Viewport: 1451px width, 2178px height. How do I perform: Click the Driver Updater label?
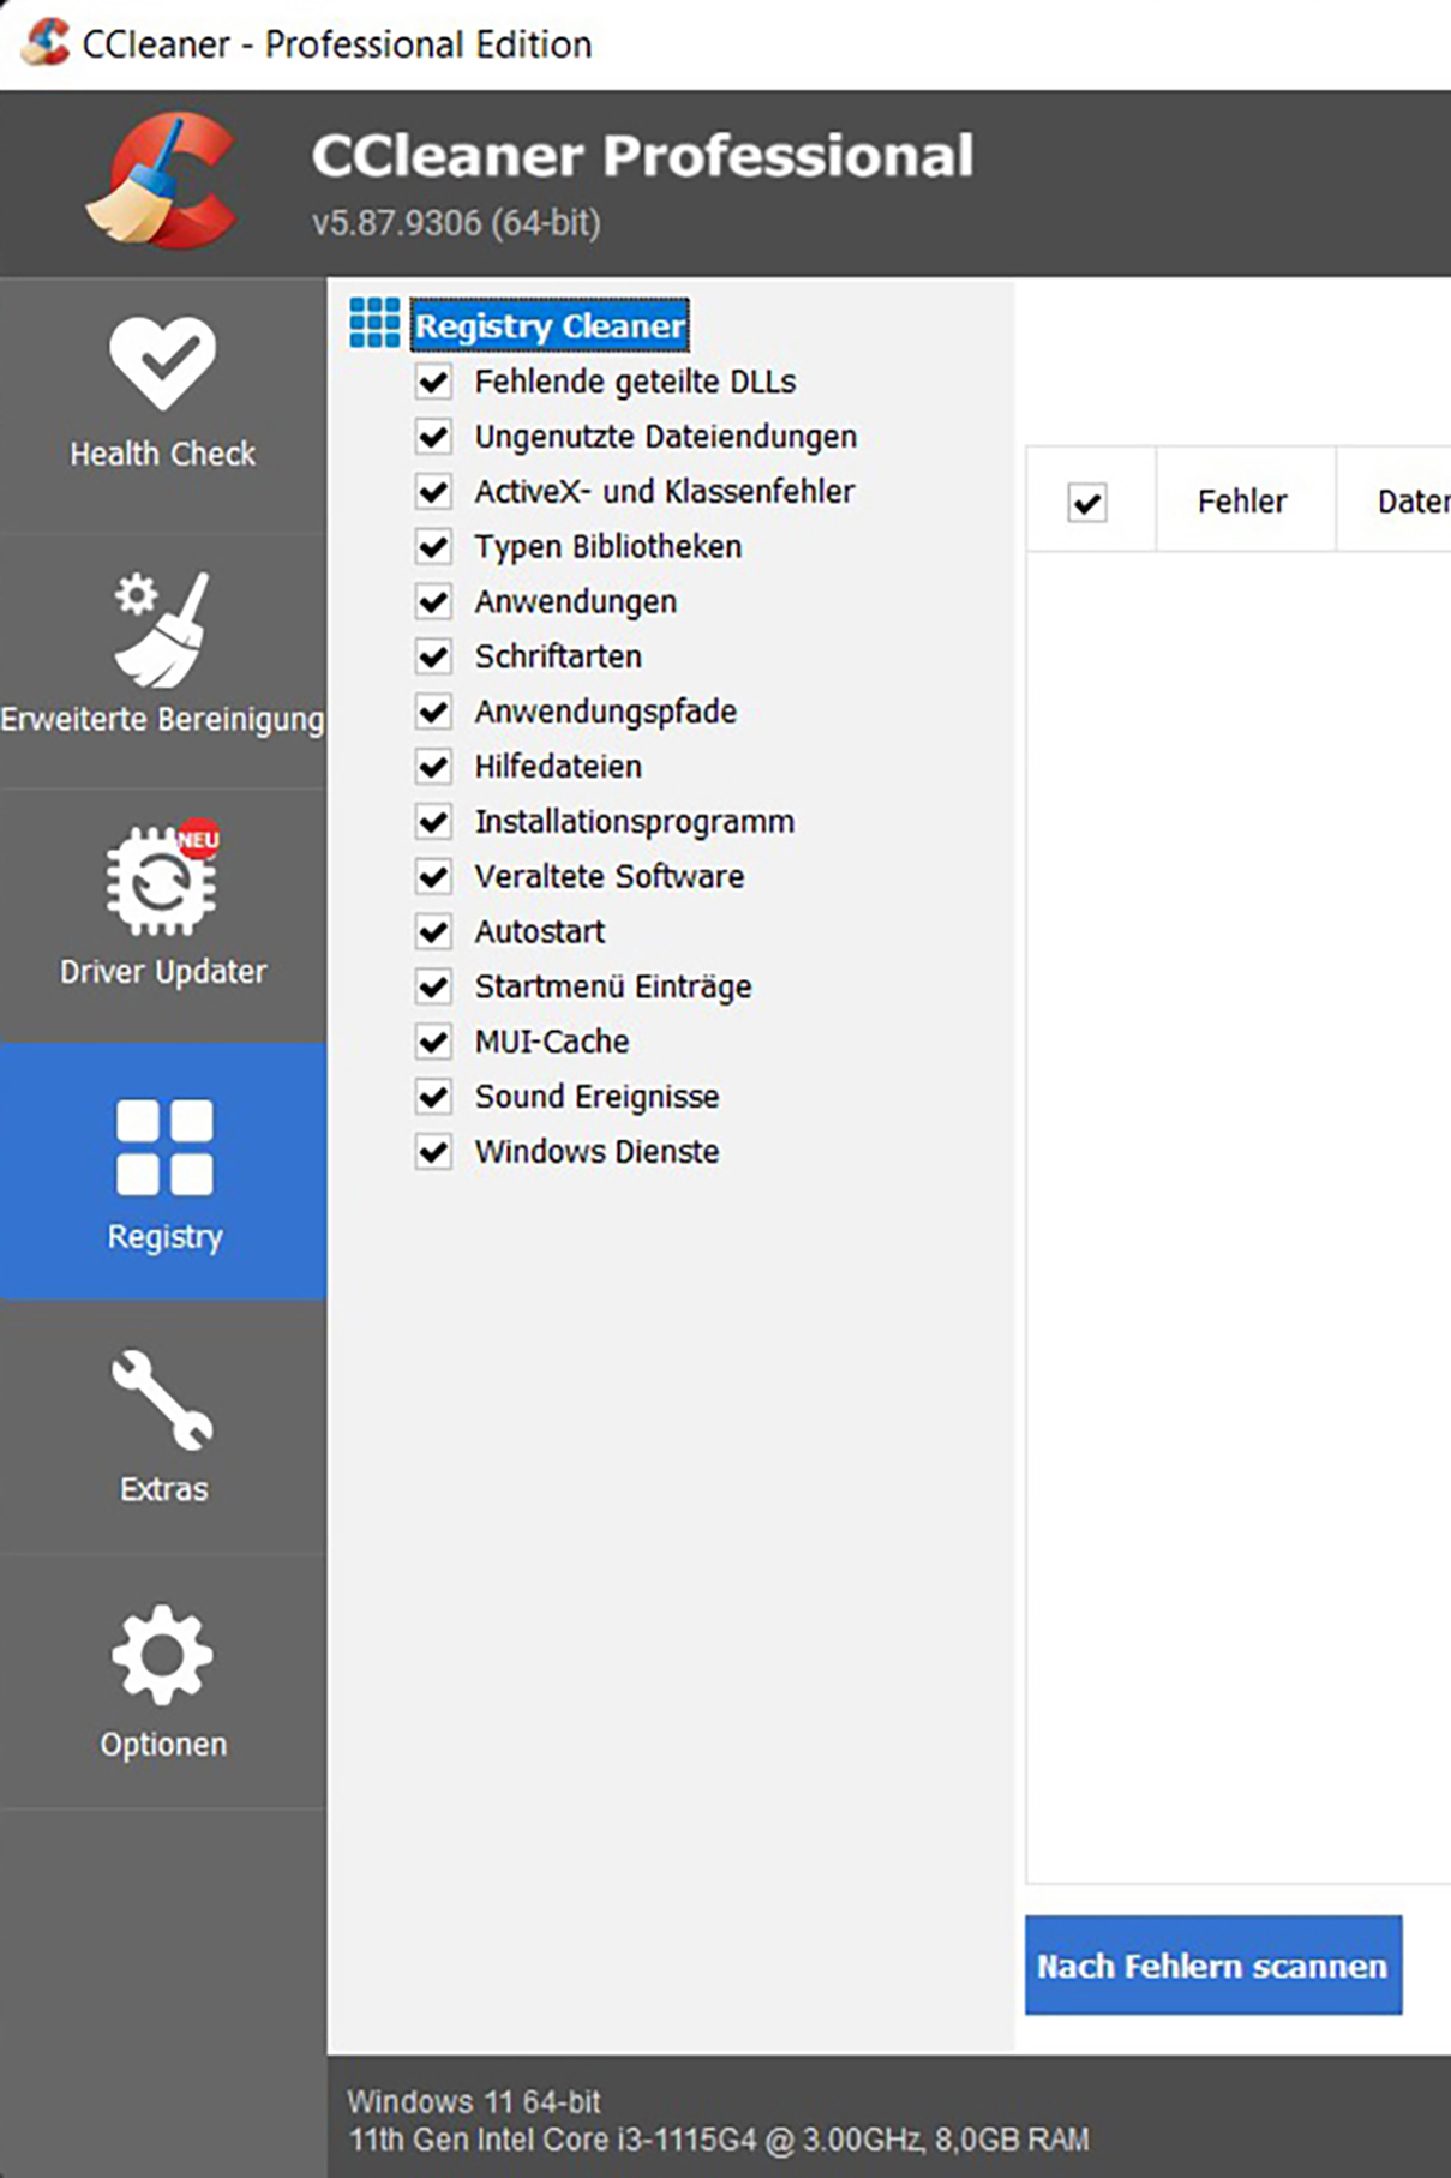[163, 971]
